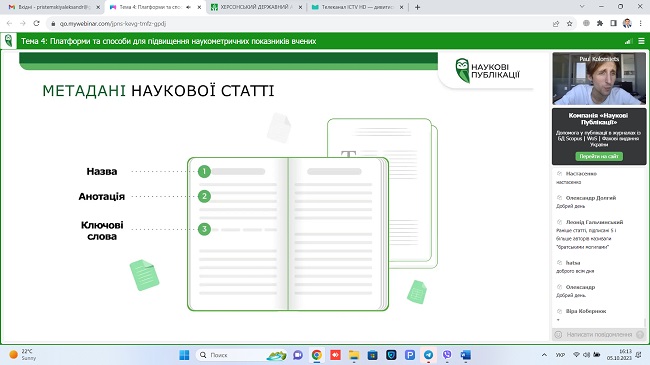650x365 pixels.
Task: Type in the Написати повідомлення chat field
Action: coord(599,334)
